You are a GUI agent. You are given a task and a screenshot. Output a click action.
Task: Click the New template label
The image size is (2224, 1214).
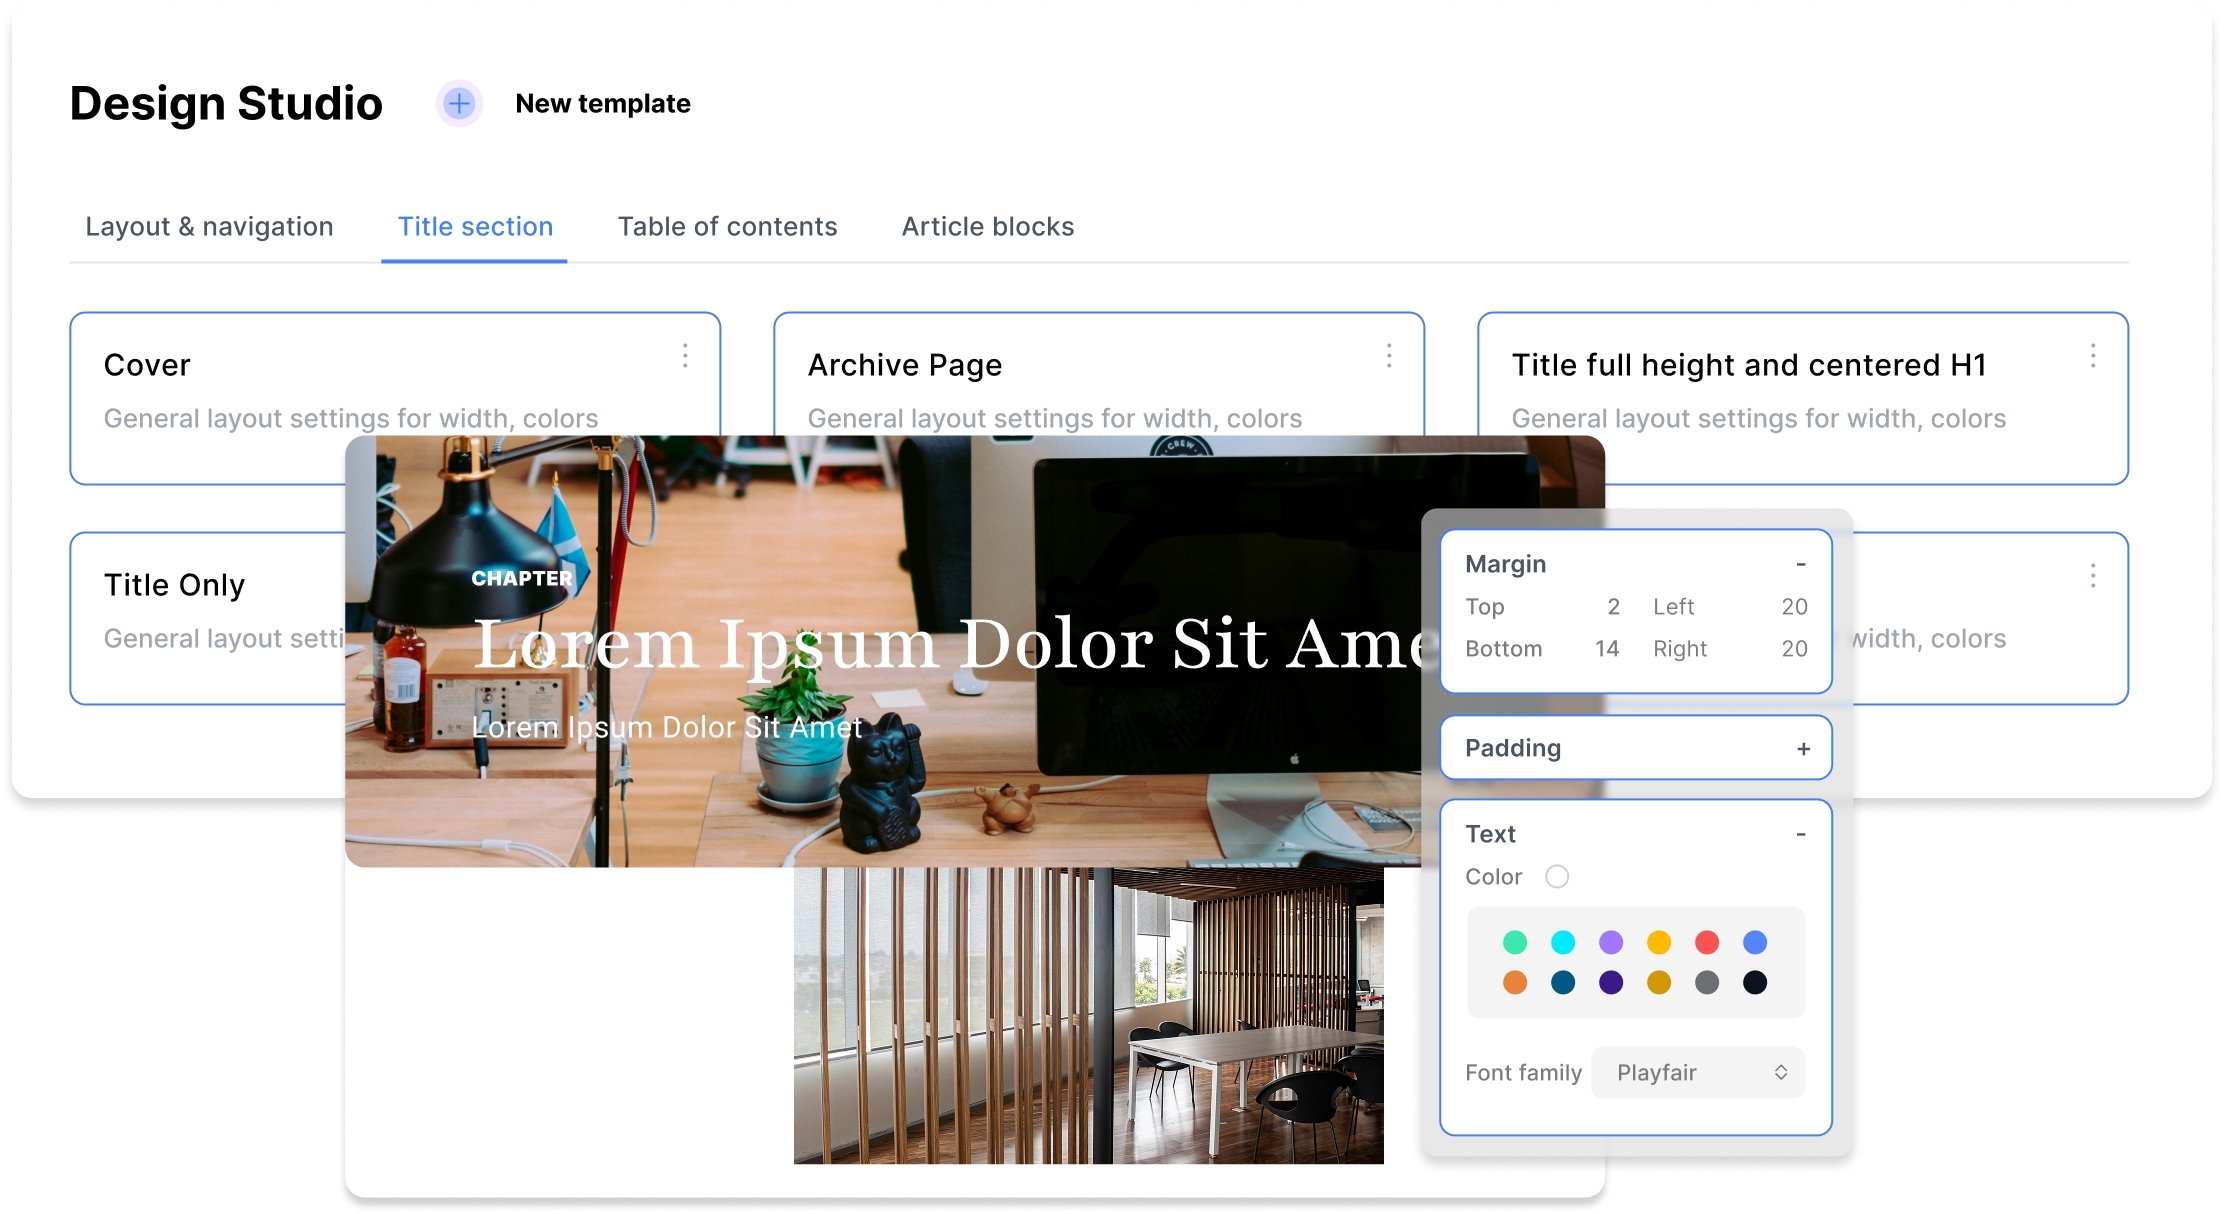coord(602,103)
